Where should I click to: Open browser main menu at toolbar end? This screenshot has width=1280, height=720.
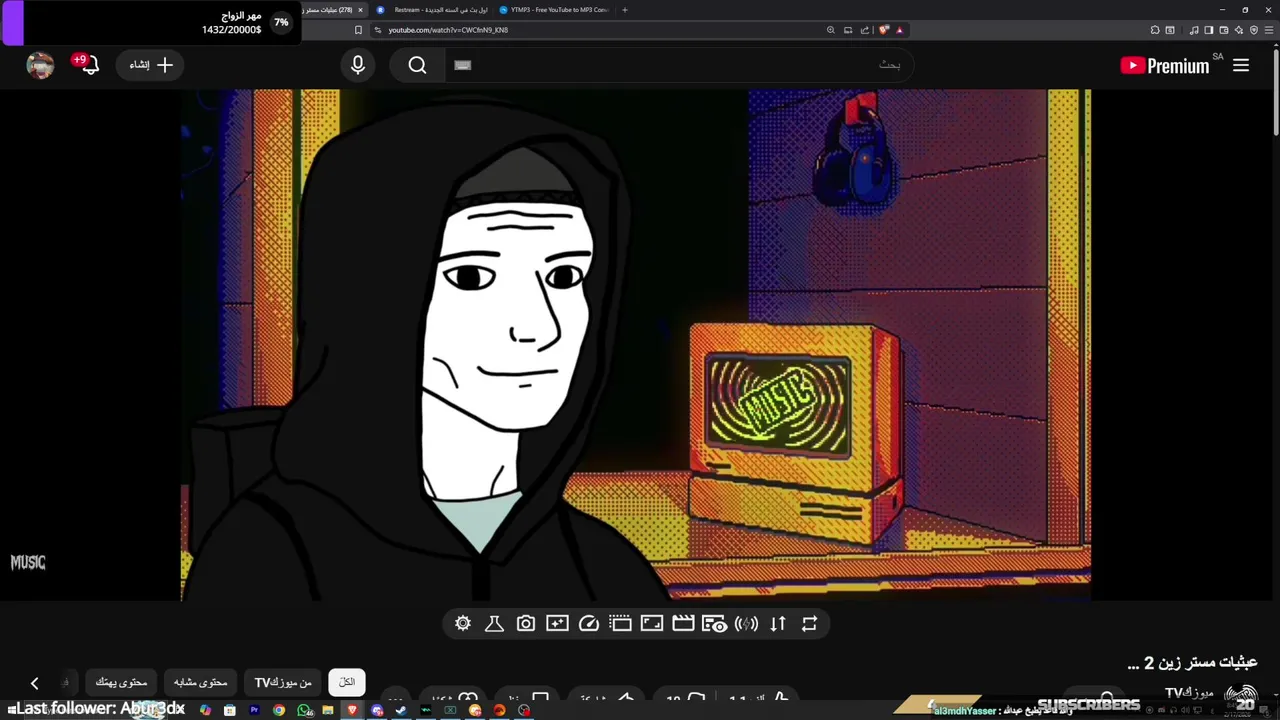[x=1268, y=30]
